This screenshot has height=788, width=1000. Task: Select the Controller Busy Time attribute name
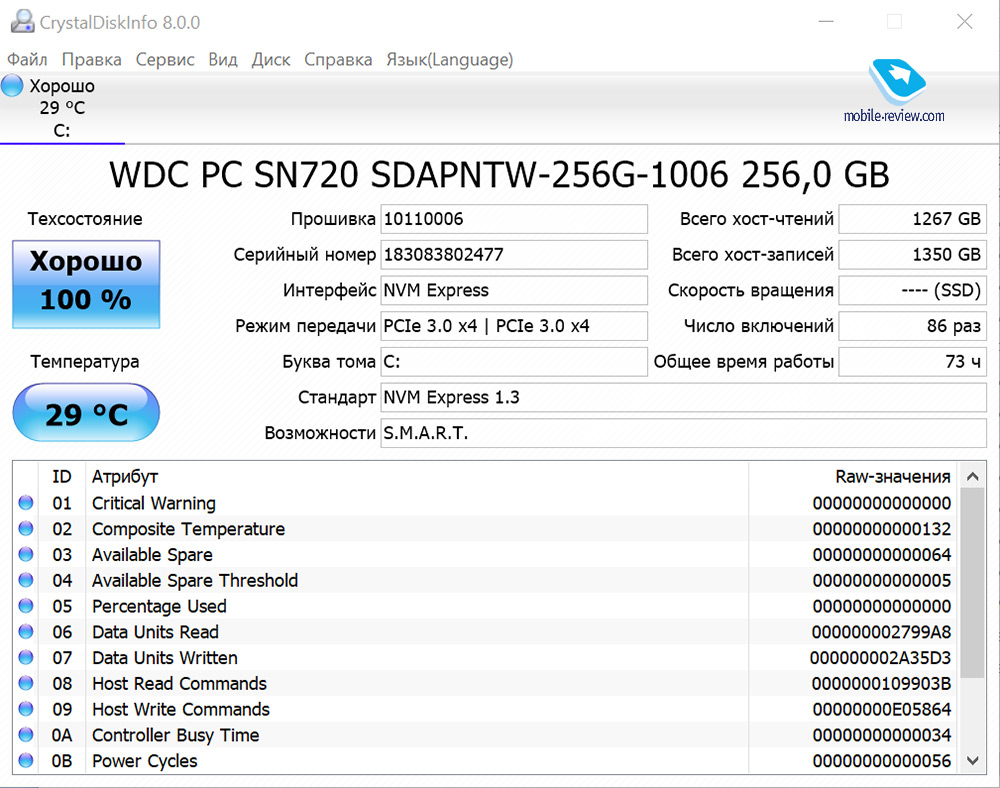(175, 735)
